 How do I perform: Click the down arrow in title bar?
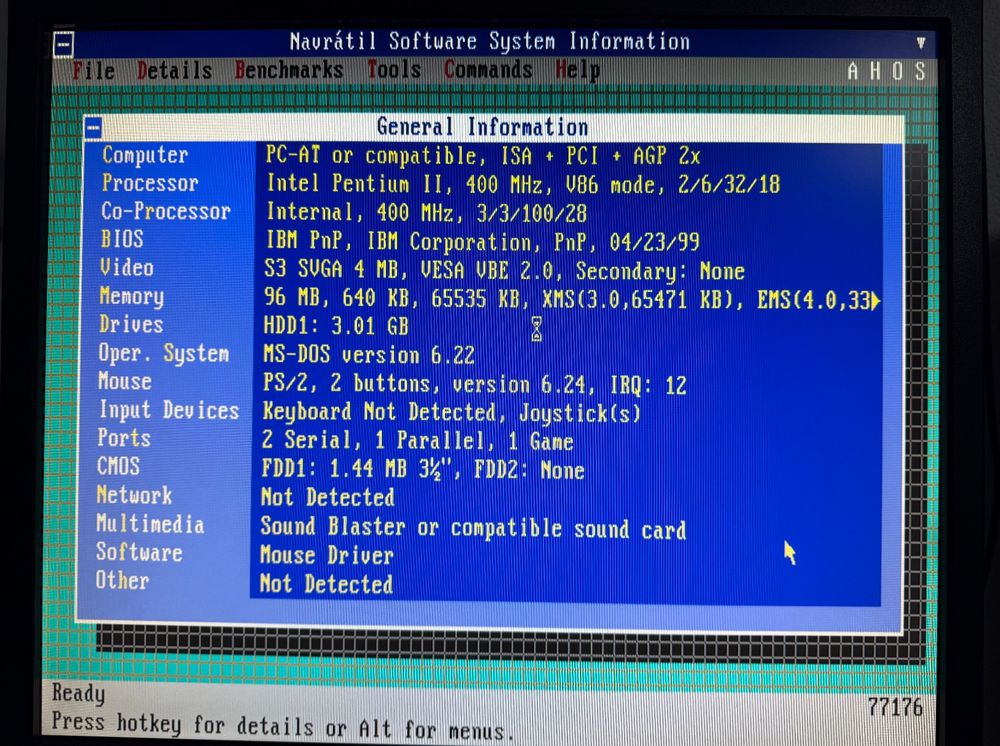coord(920,43)
